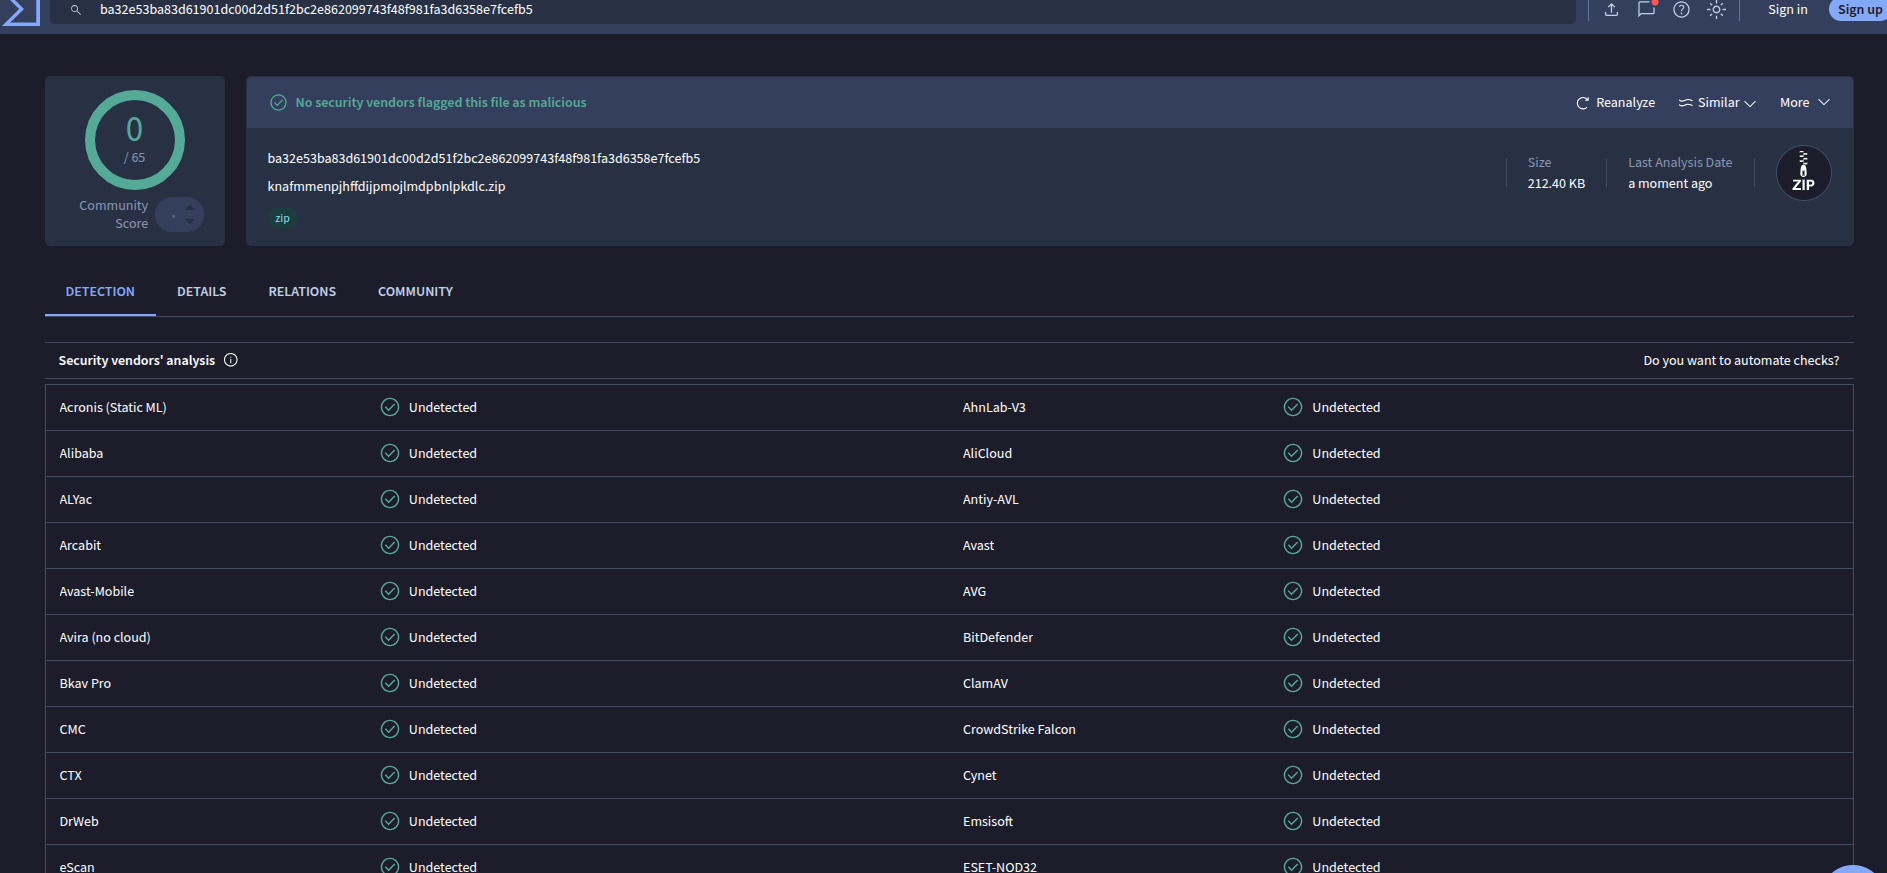The width and height of the screenshot is (1887, 873).
Task: Click the Acronis (Static ML) vendor name
Action: click(x=113, y=408)
